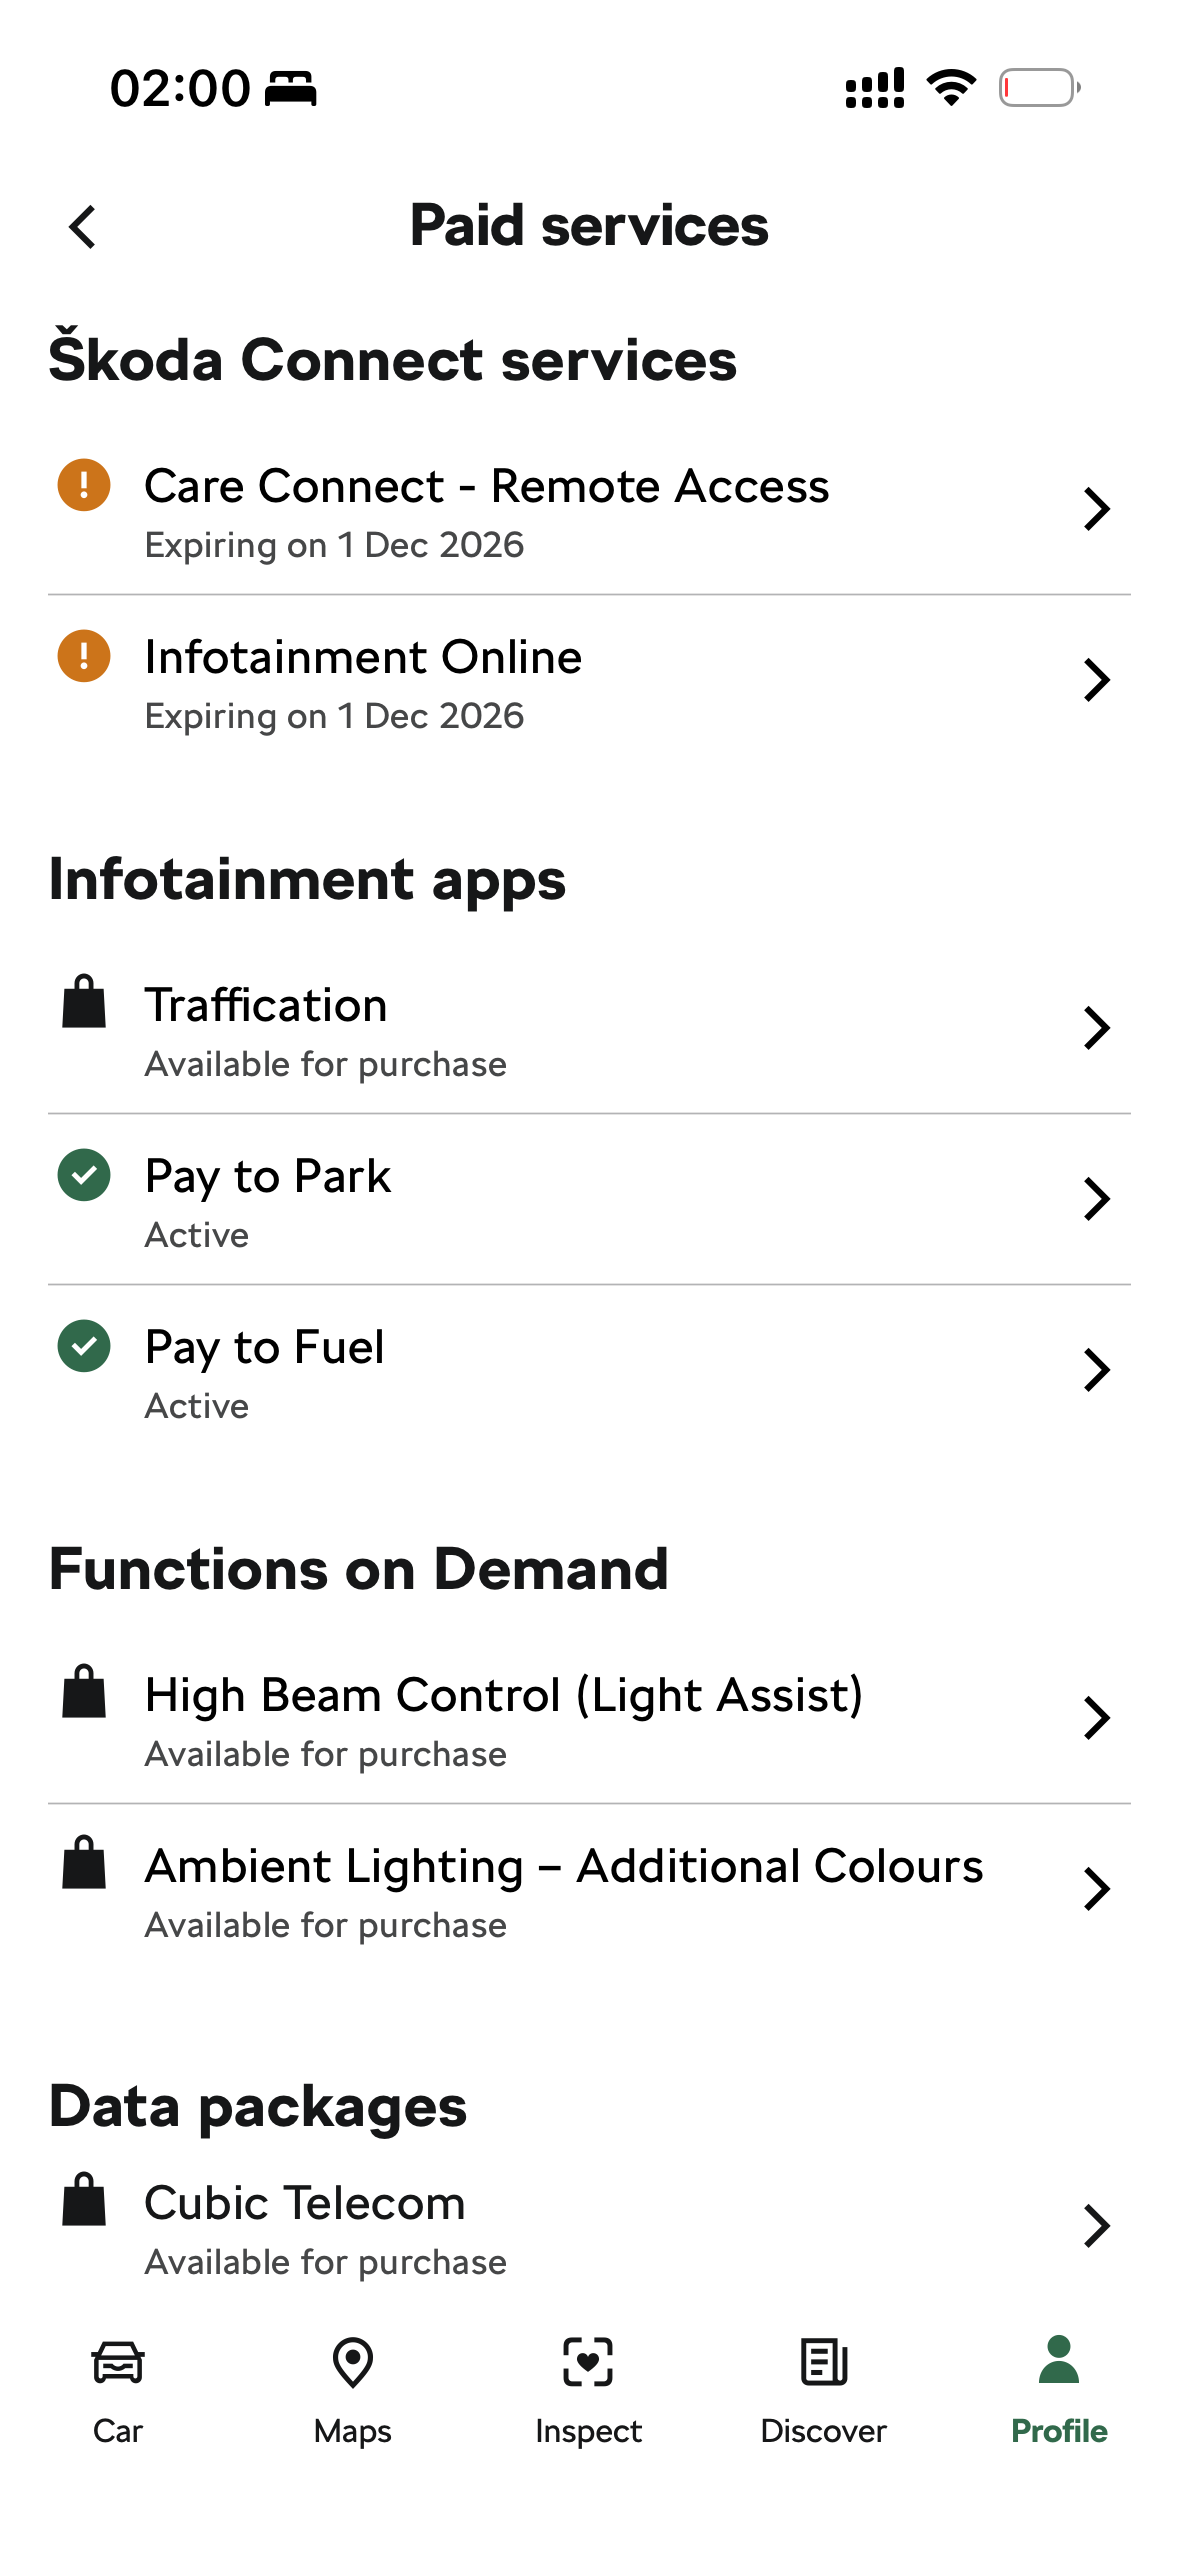
Task: Tap the green checkmark beside Pay to Fuel
Action: click(84, 1346)
